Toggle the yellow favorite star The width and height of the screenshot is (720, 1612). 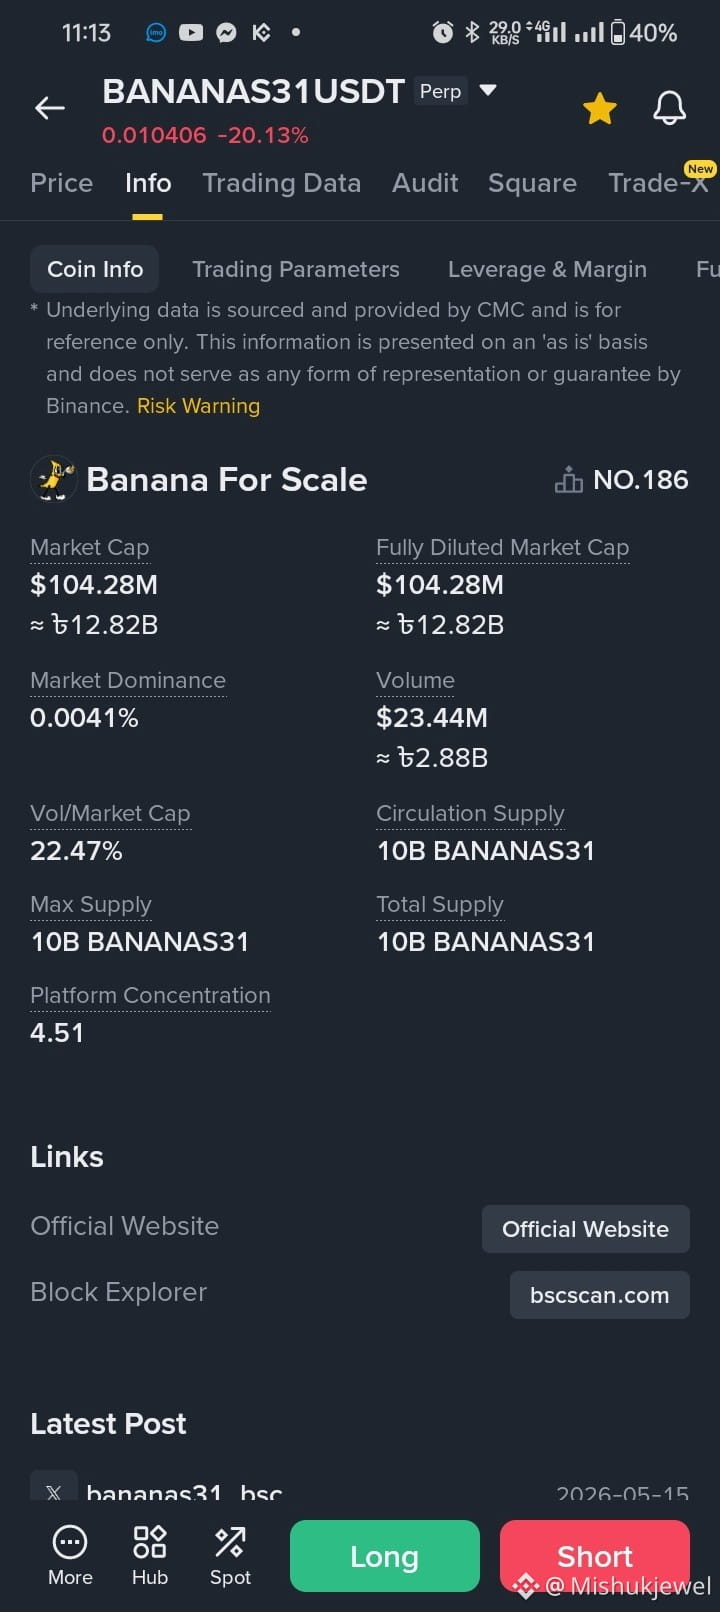[x=600, y=108]
